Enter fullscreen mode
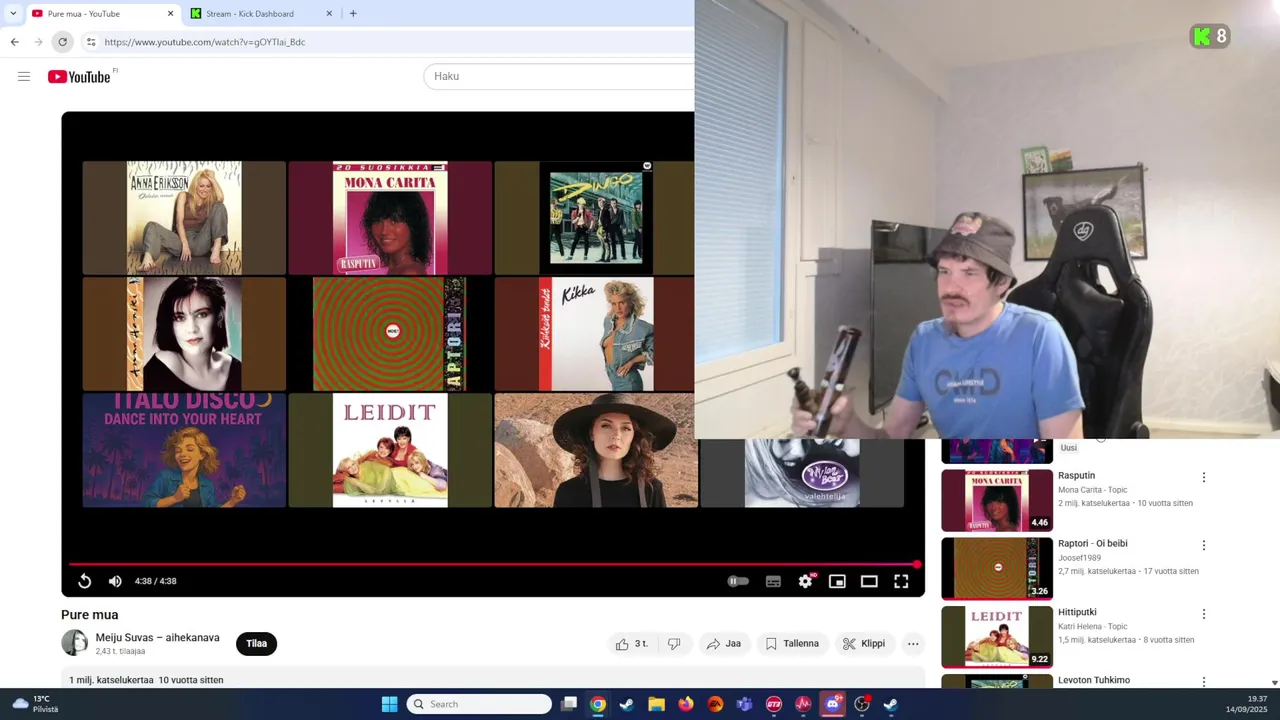Image resolution: width=1280 pixels, height=720 pixels. point(901,581)
